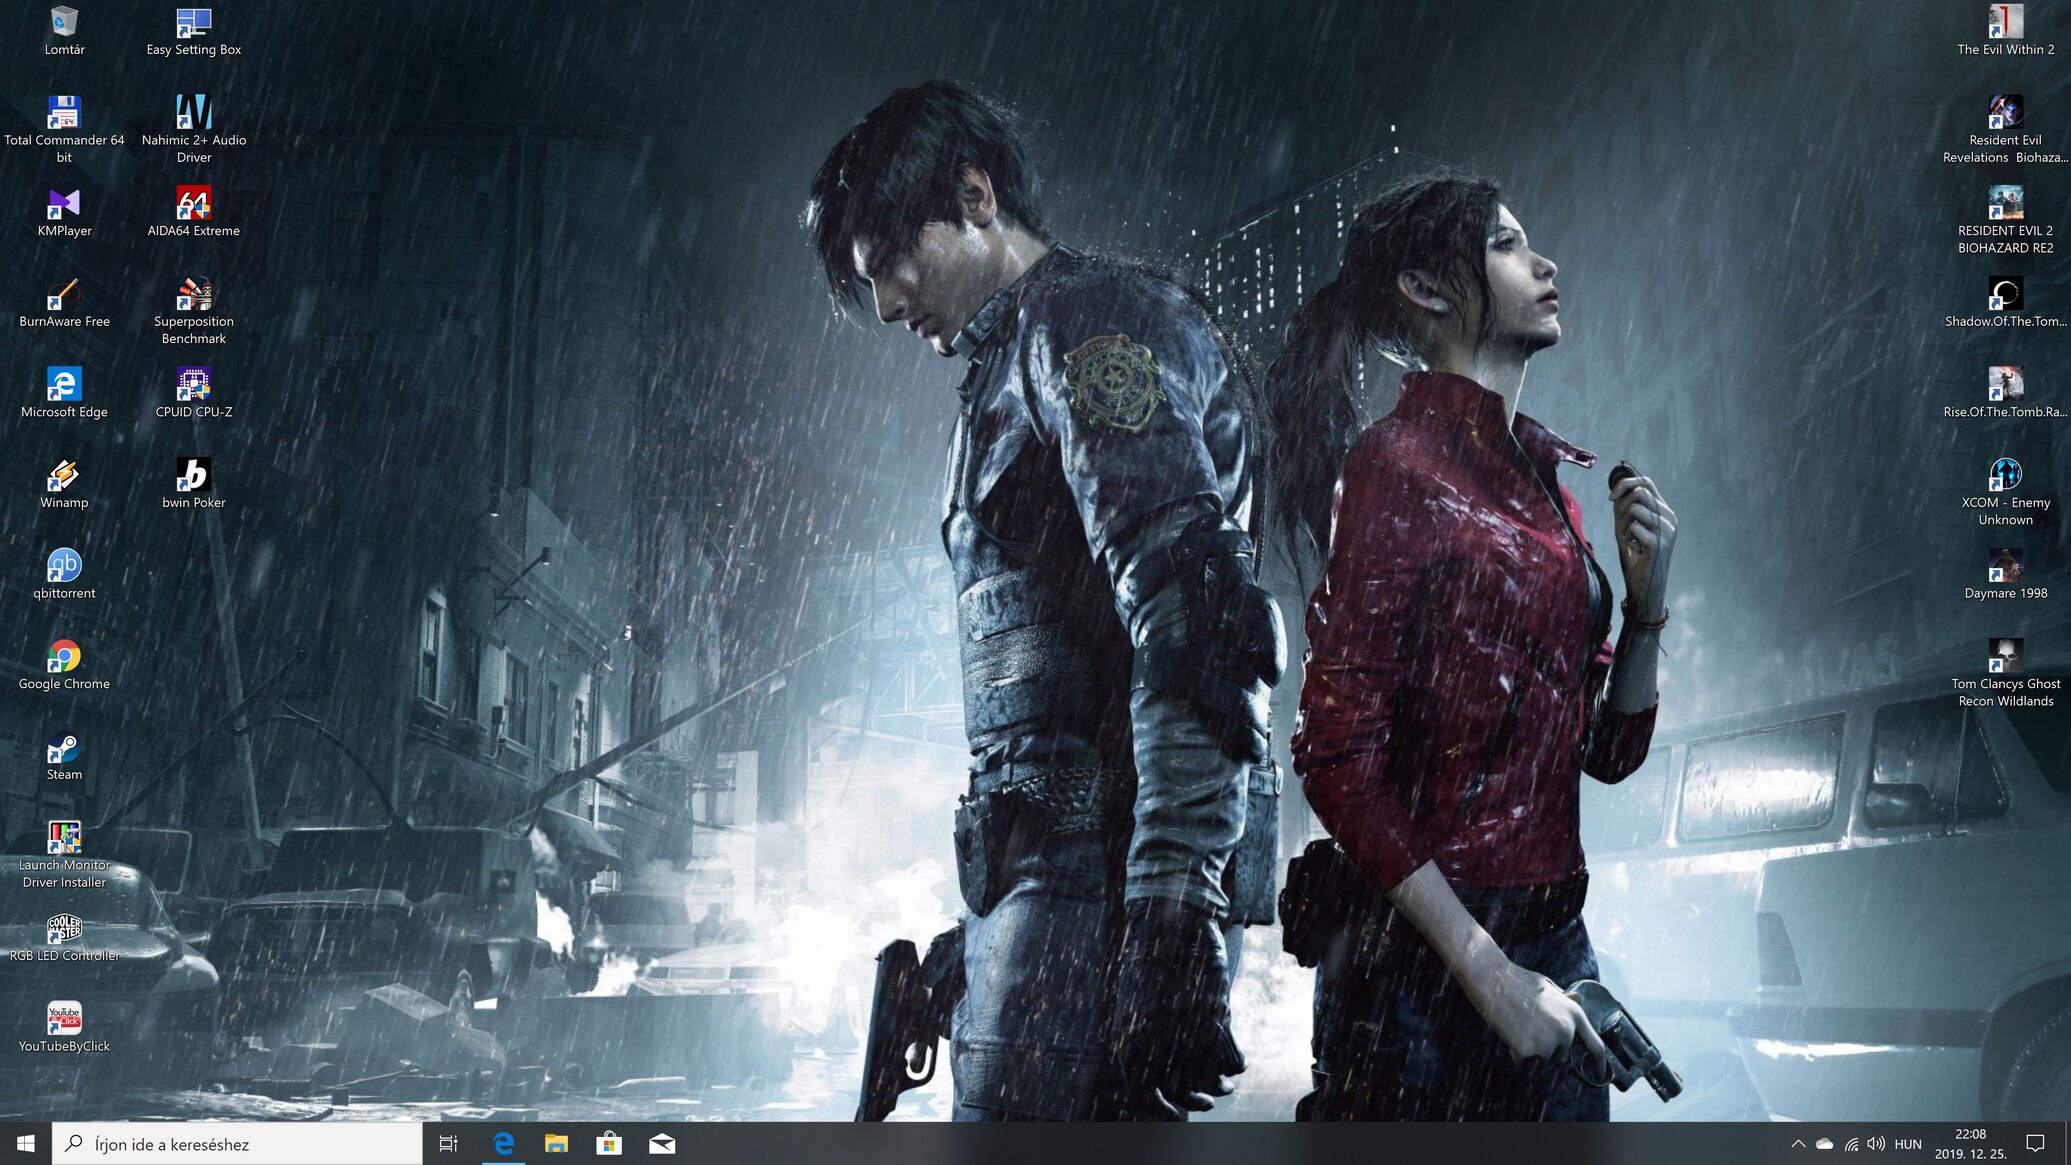Open Total Commander 64 bit shortcut

pyautogui.click(x=64, y=129)
